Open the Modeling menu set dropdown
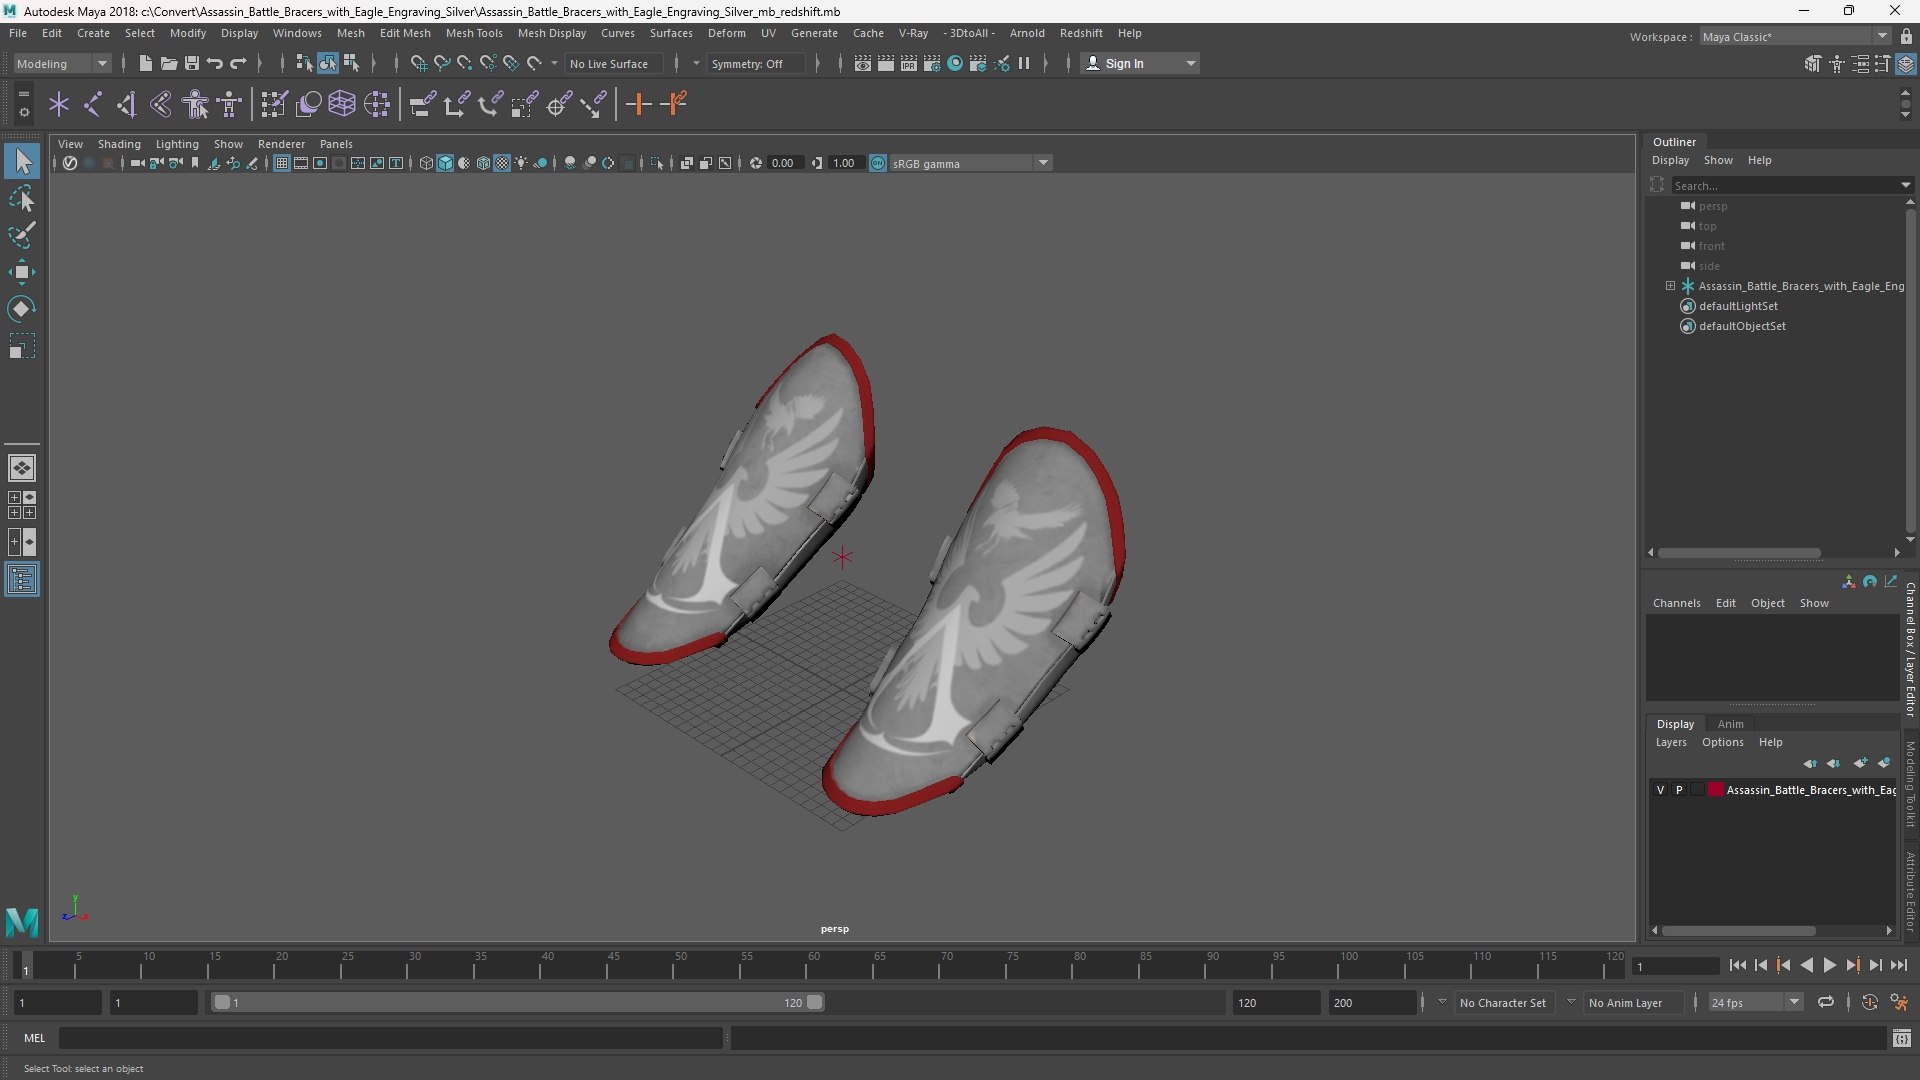 click(62, 63)
